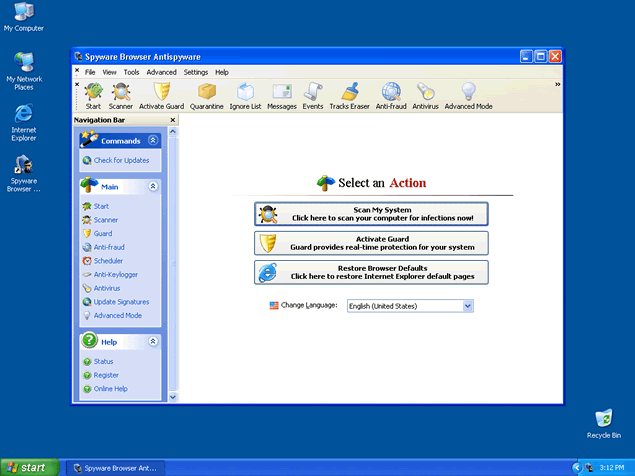Collapse the Commands panel section
635x476 pixels.
click(x=153, y=141)
